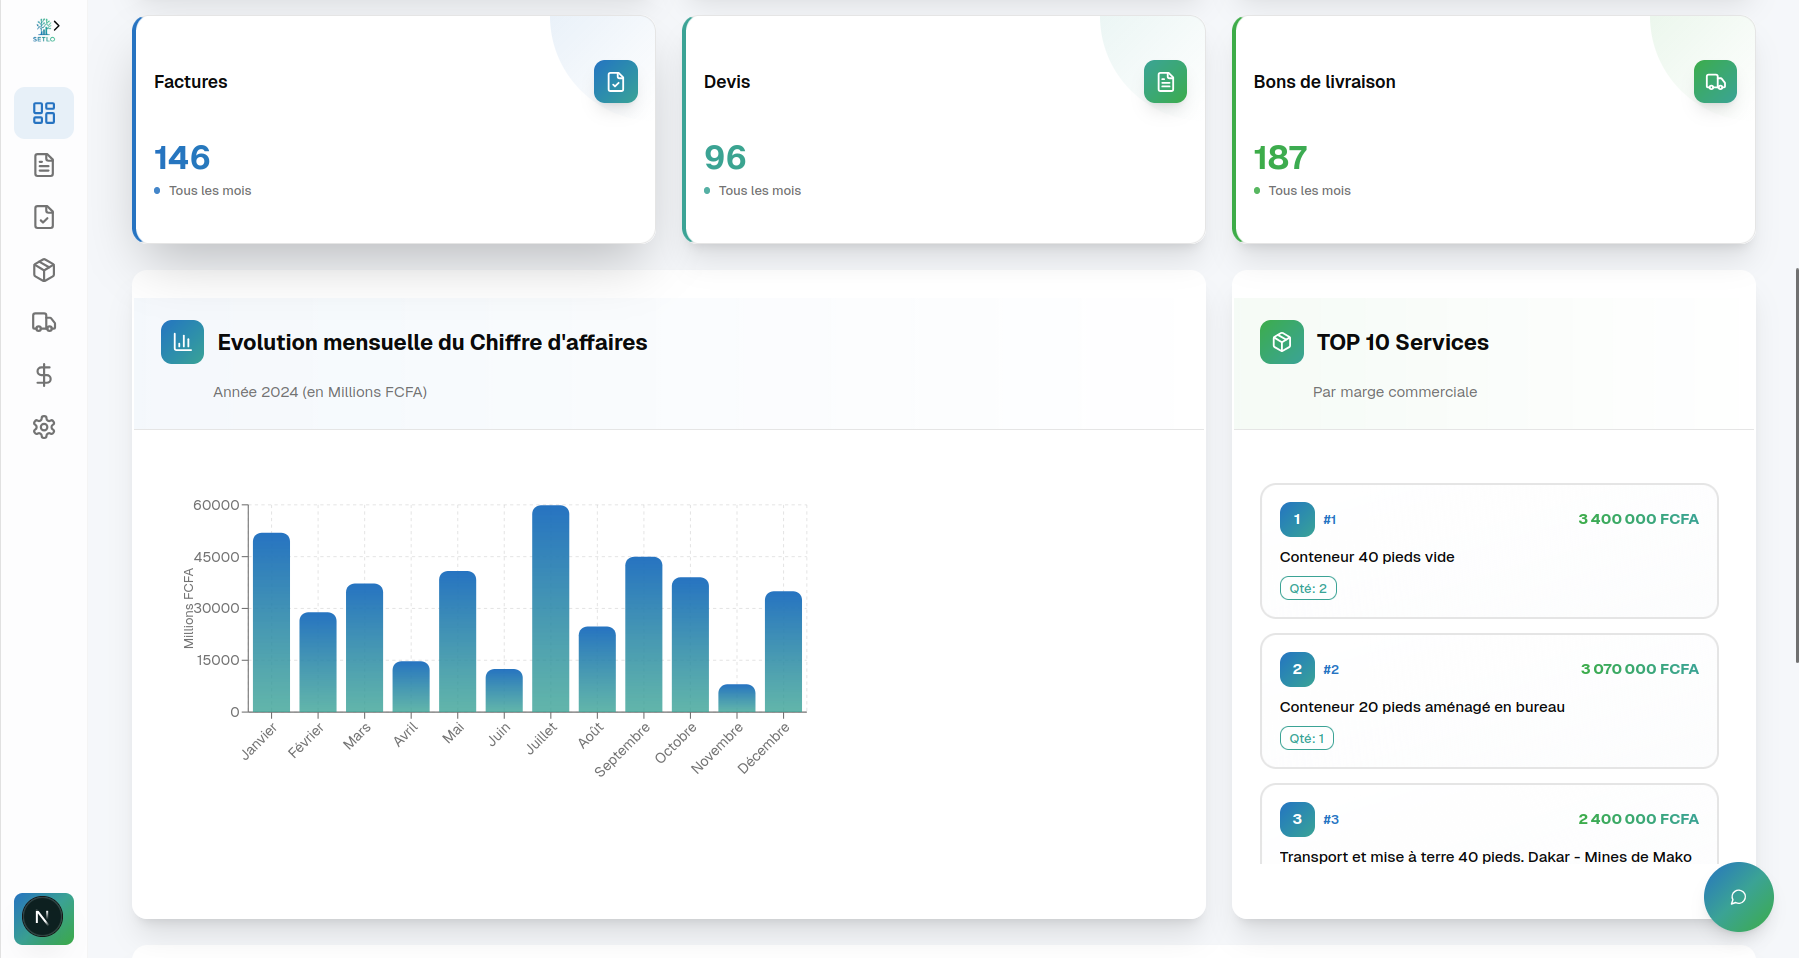Click the Next.js N badge at bottom left
Viewport: 1799px width, 958px height.
pos(42,917)
